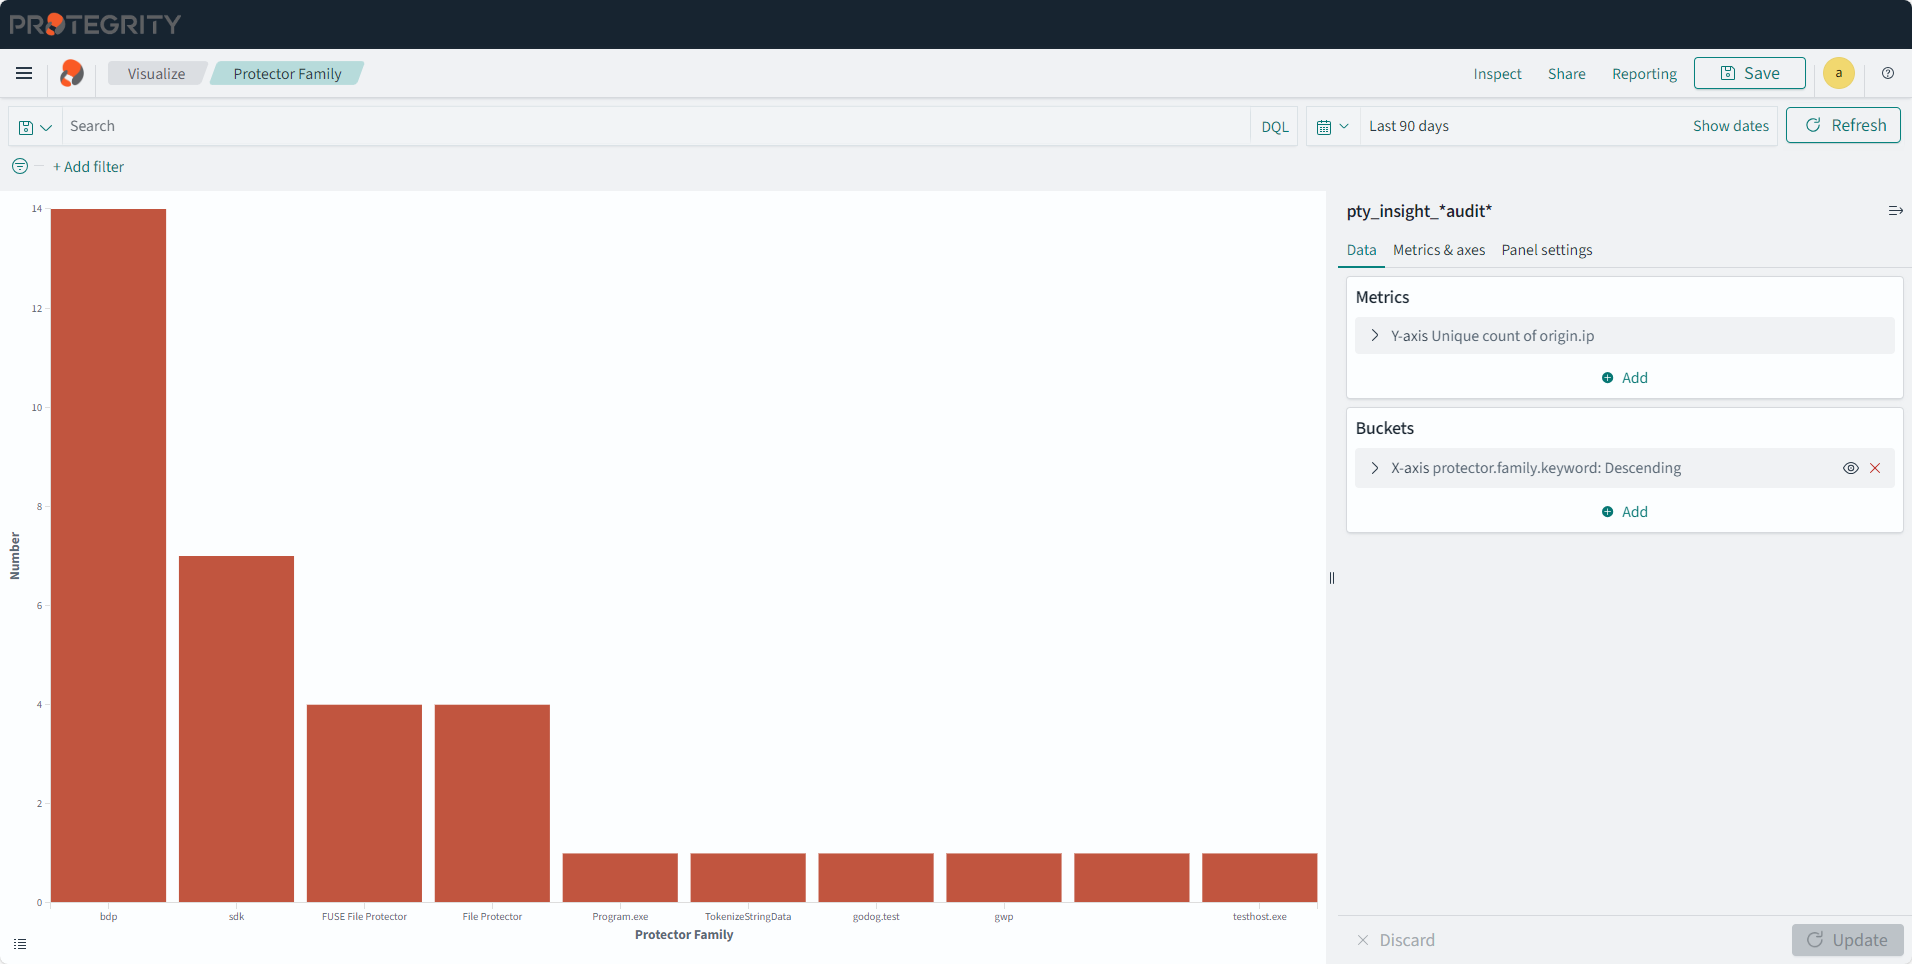Image resolution: width=1912 pixels, height=964 pixels.
Task: Open the Panel settings tab
Action: (x=1546, y=250)
